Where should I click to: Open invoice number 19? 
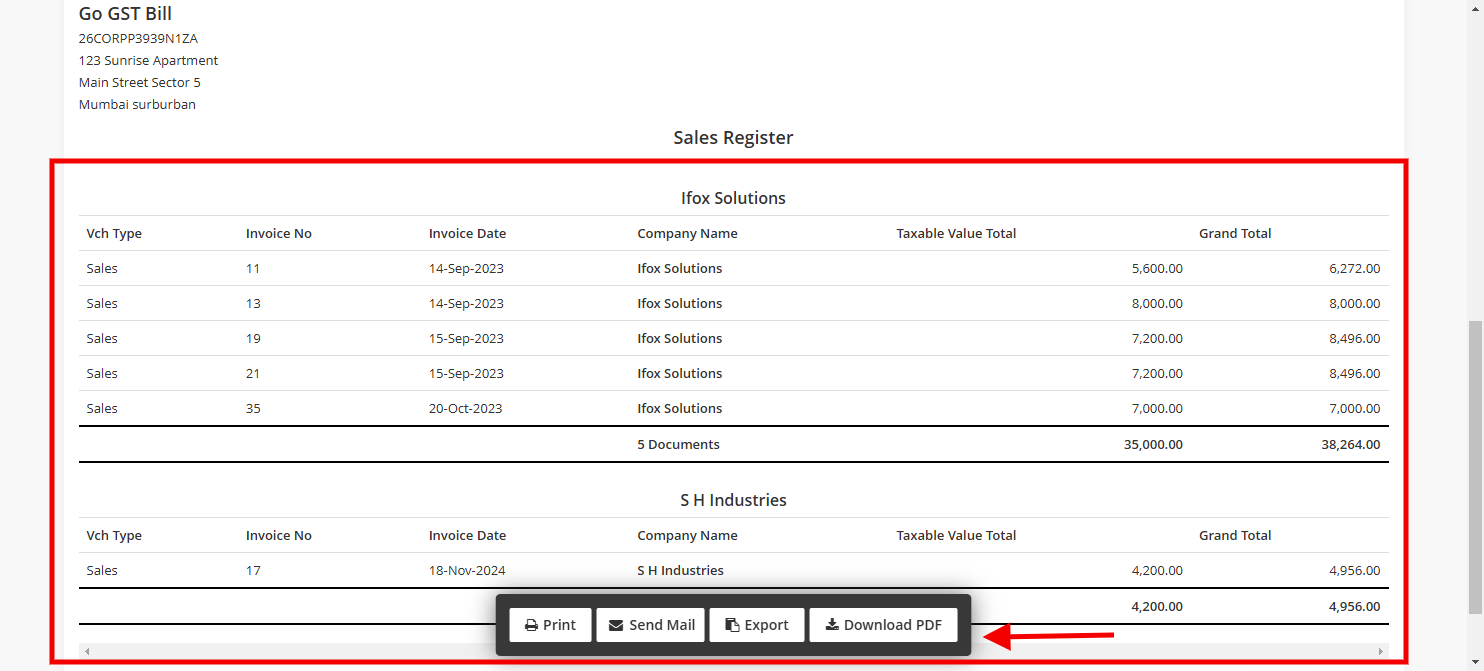252,338
